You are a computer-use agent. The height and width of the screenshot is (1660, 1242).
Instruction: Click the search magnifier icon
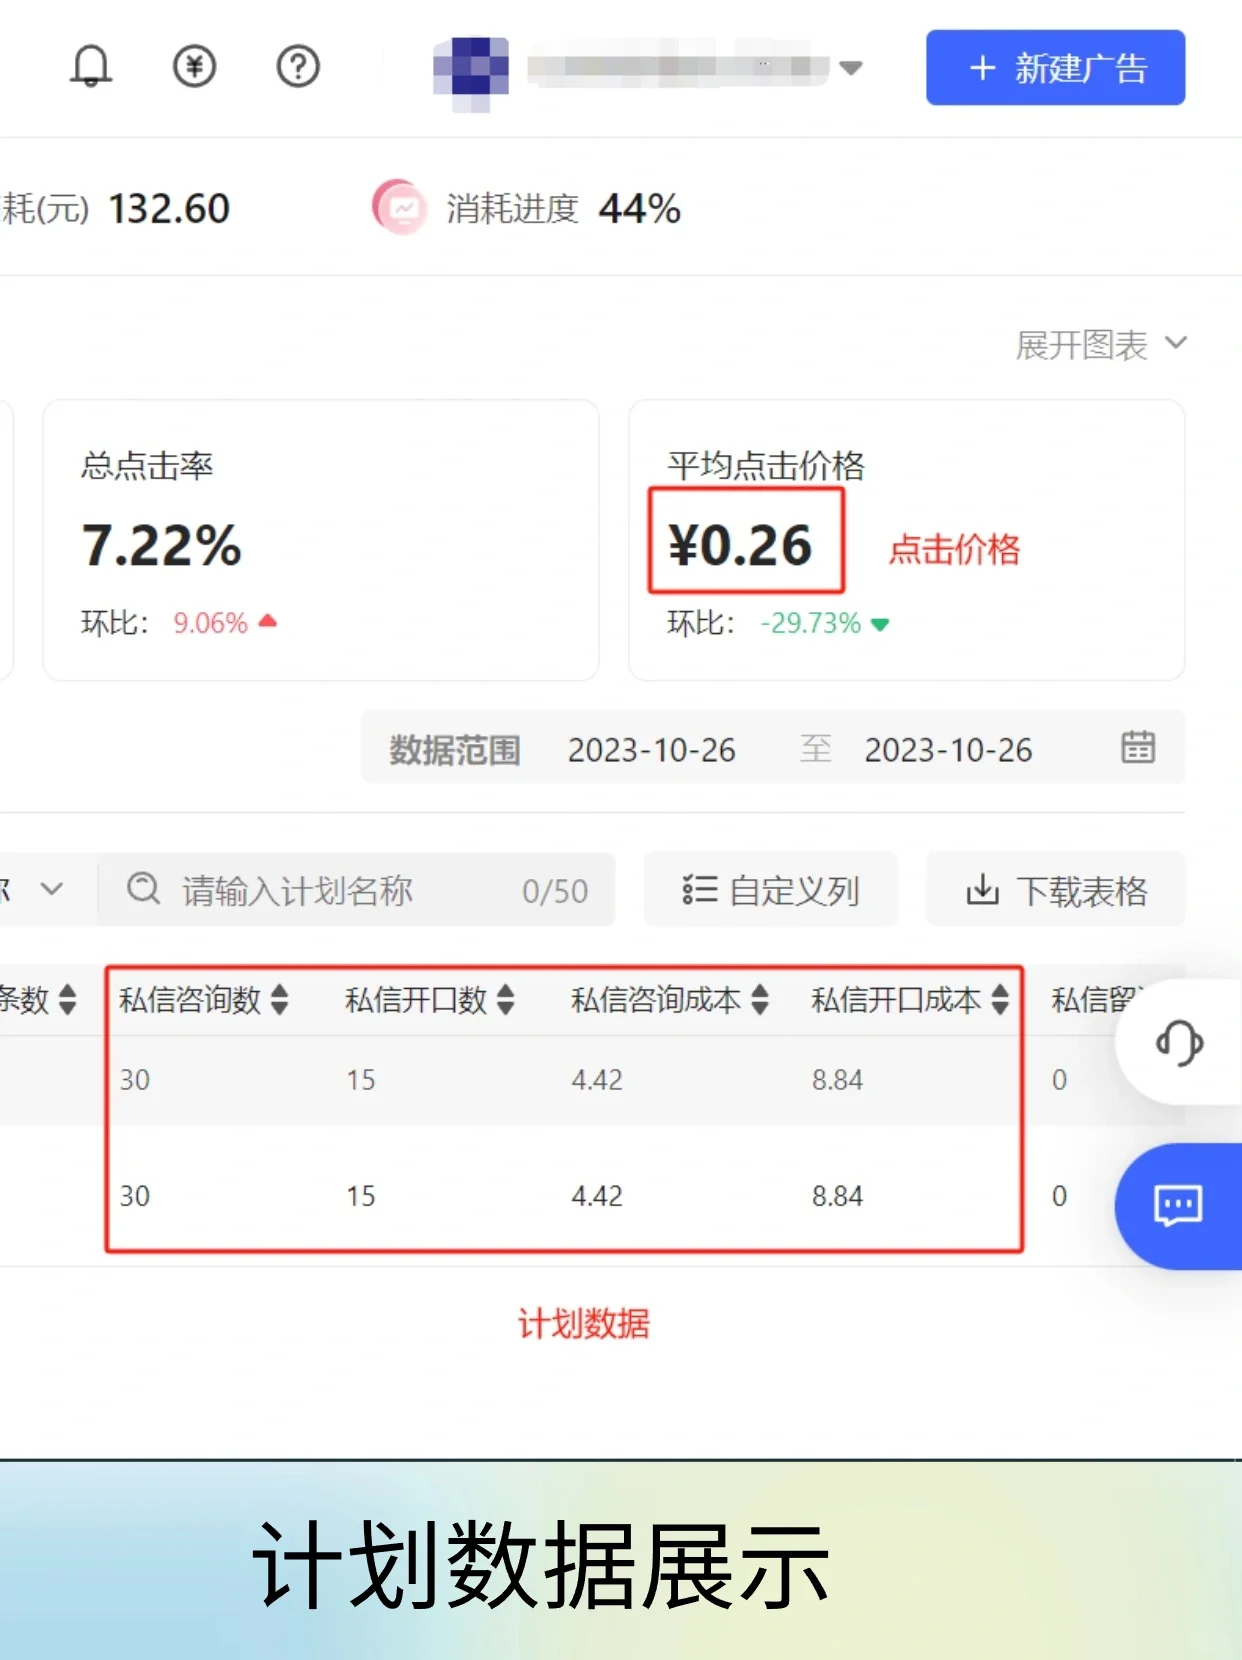144,889
